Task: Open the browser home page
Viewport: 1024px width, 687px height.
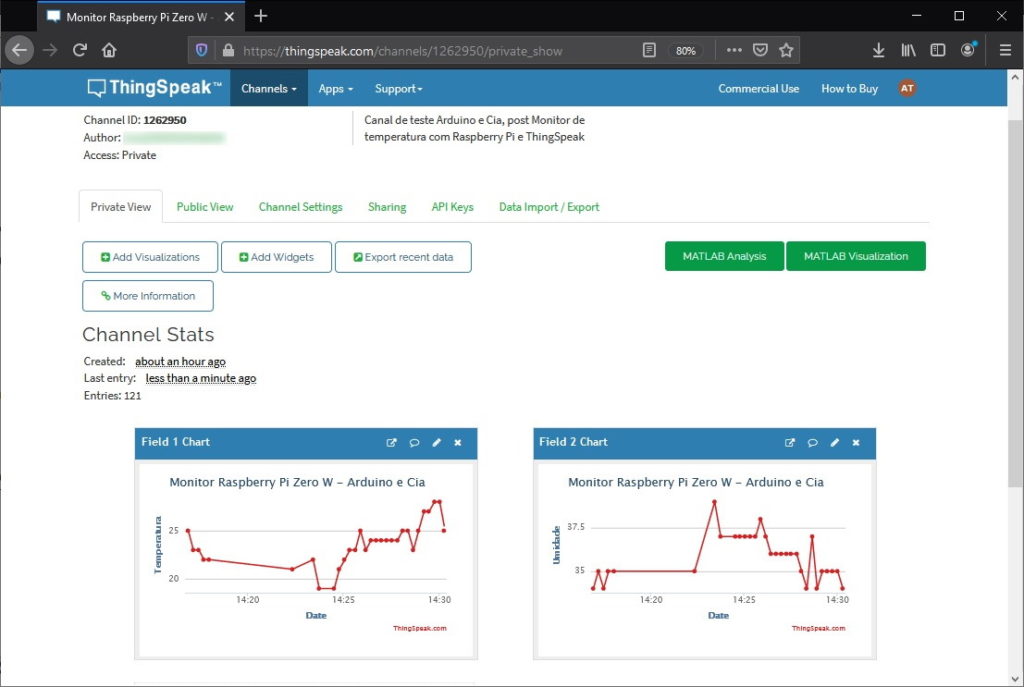Action: coord(109,50)
